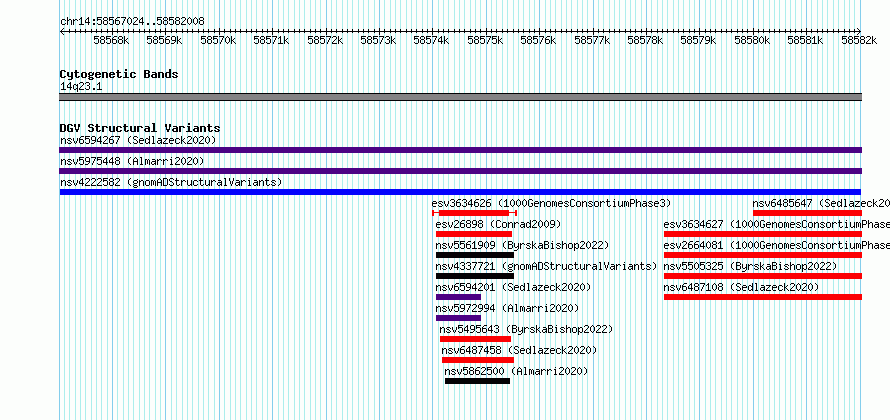The width and height of the screenshot is (890, 420).
Task: Click nsv5862500 (Almarri2020) label
Action: point(517,371)
